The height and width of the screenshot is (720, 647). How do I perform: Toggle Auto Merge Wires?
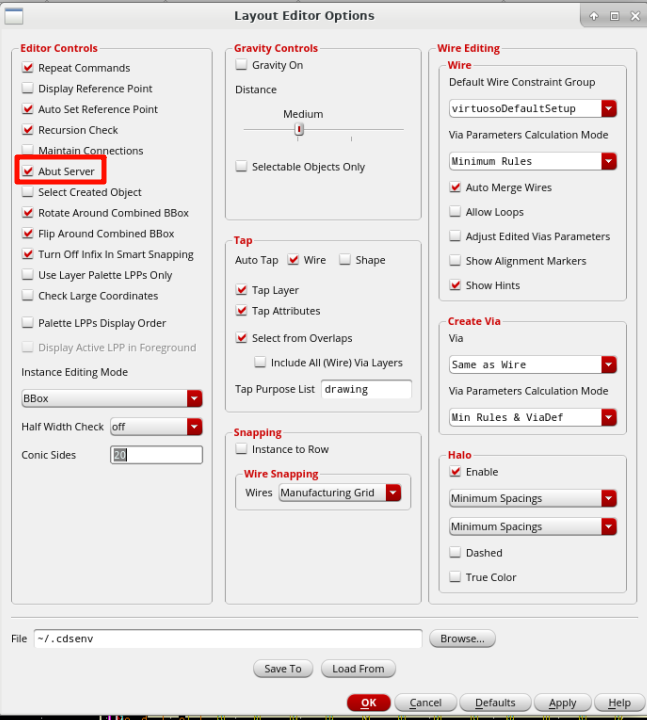pos(455,187)
